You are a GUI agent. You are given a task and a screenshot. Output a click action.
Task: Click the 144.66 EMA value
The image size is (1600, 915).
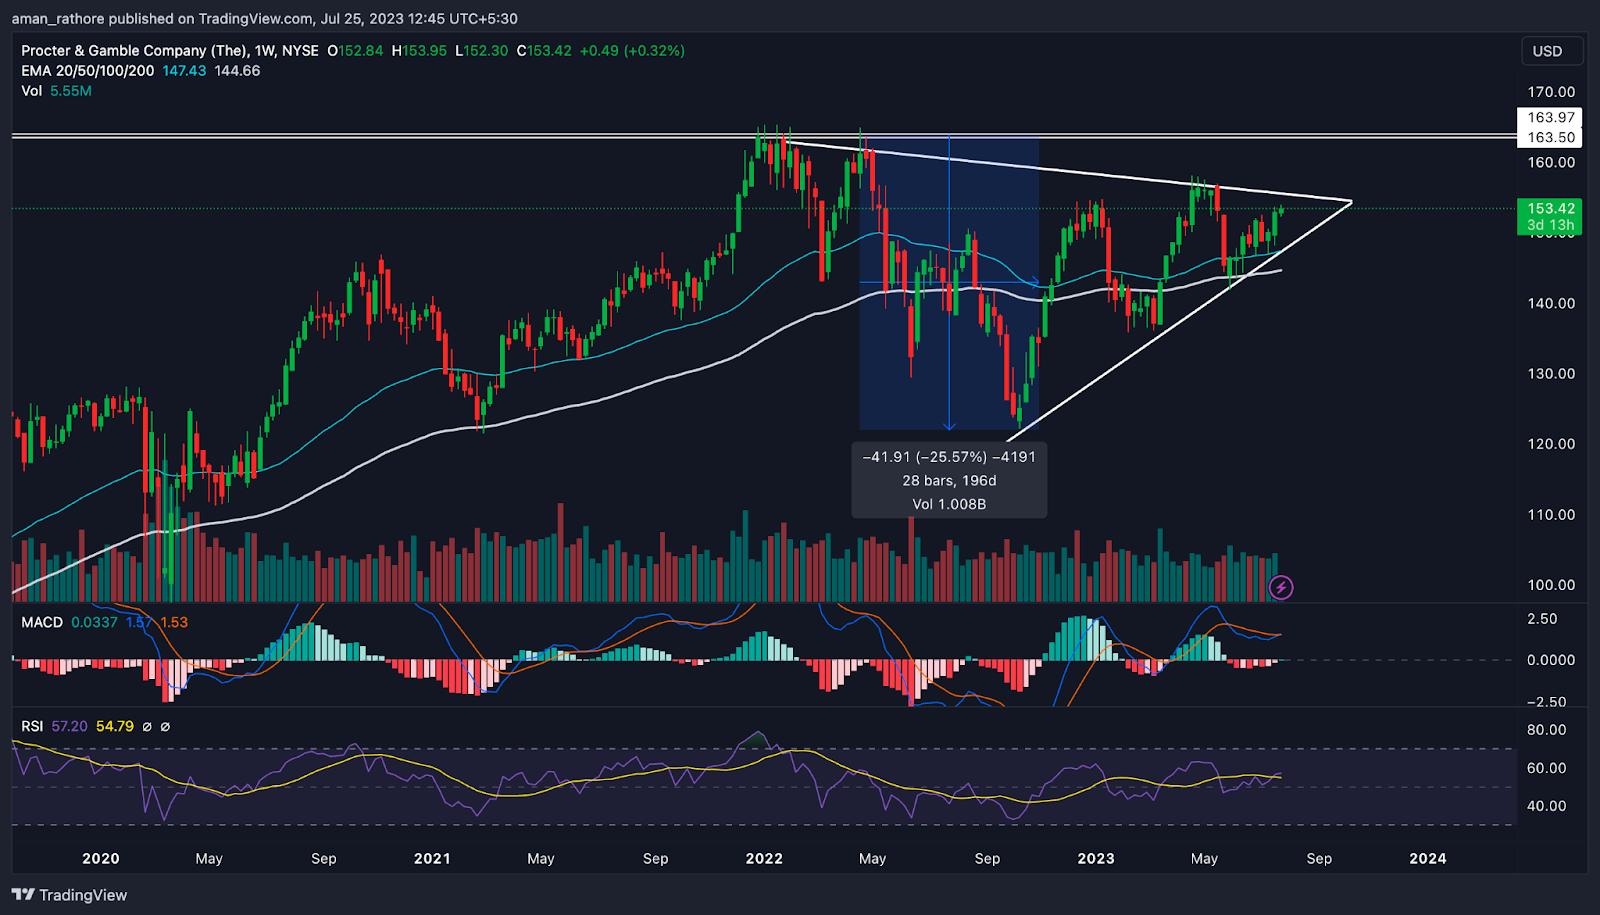tap(237, 71)
